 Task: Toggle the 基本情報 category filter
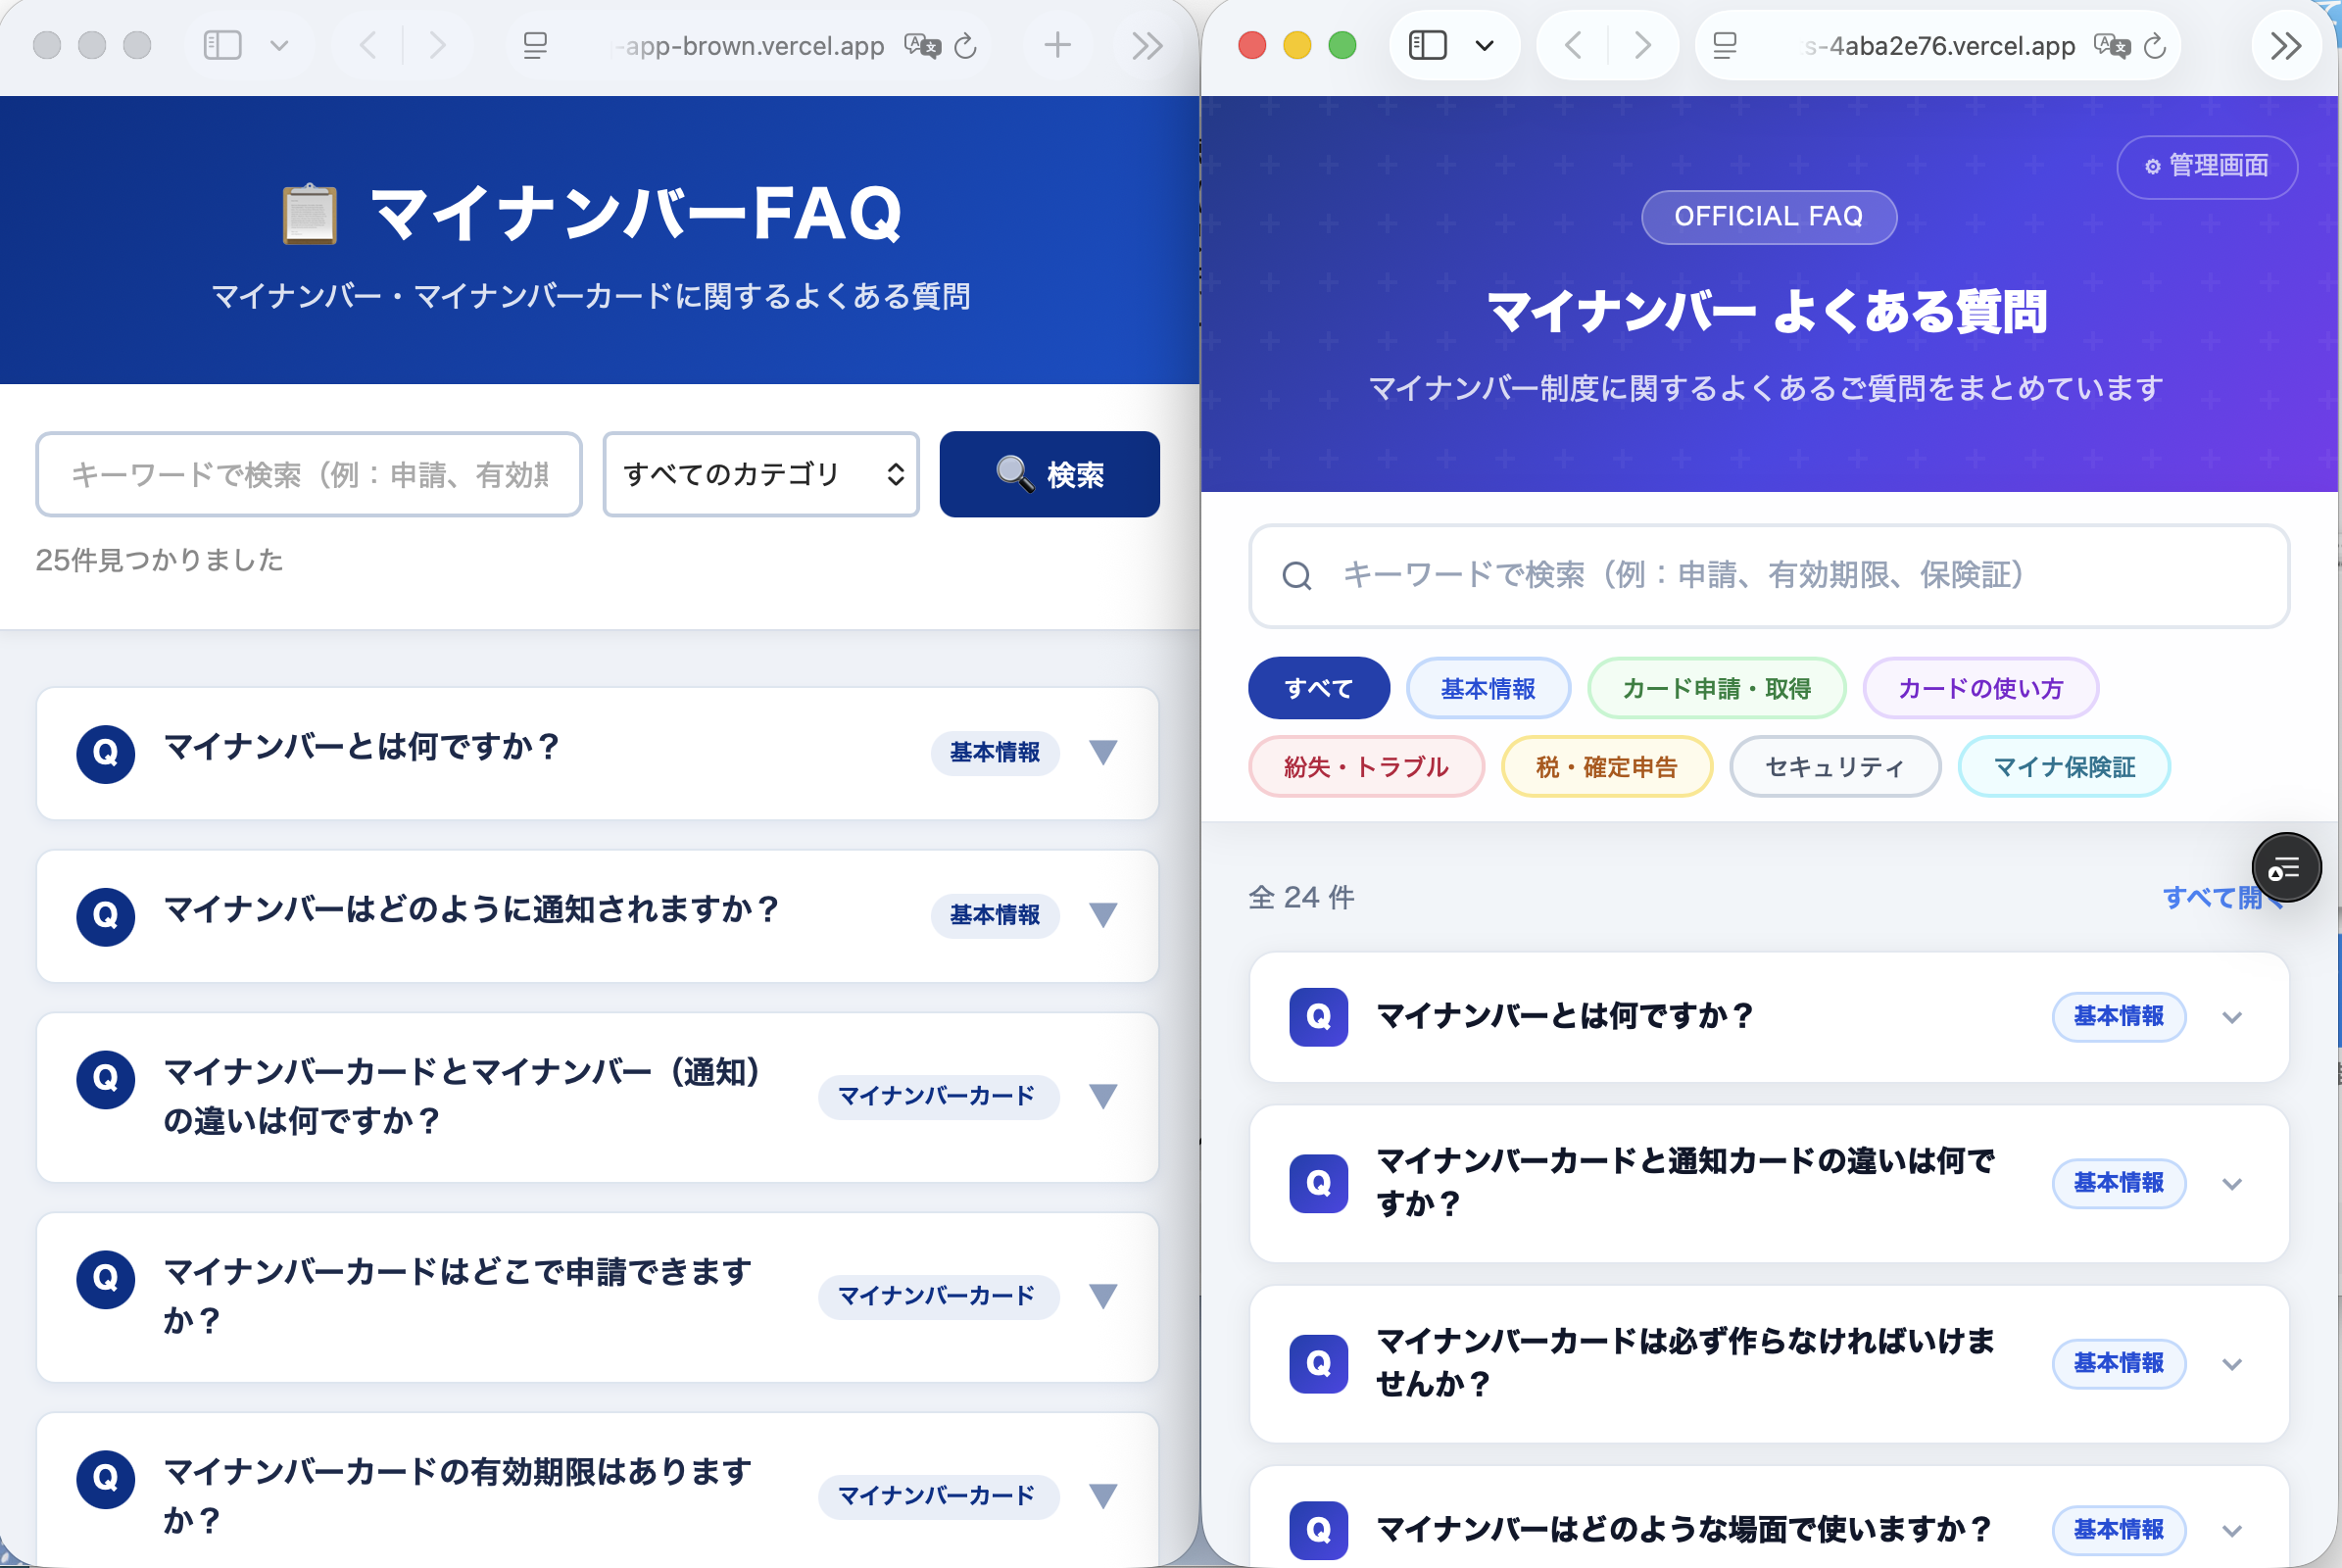pyautogui.click(x=1489, y=688)
